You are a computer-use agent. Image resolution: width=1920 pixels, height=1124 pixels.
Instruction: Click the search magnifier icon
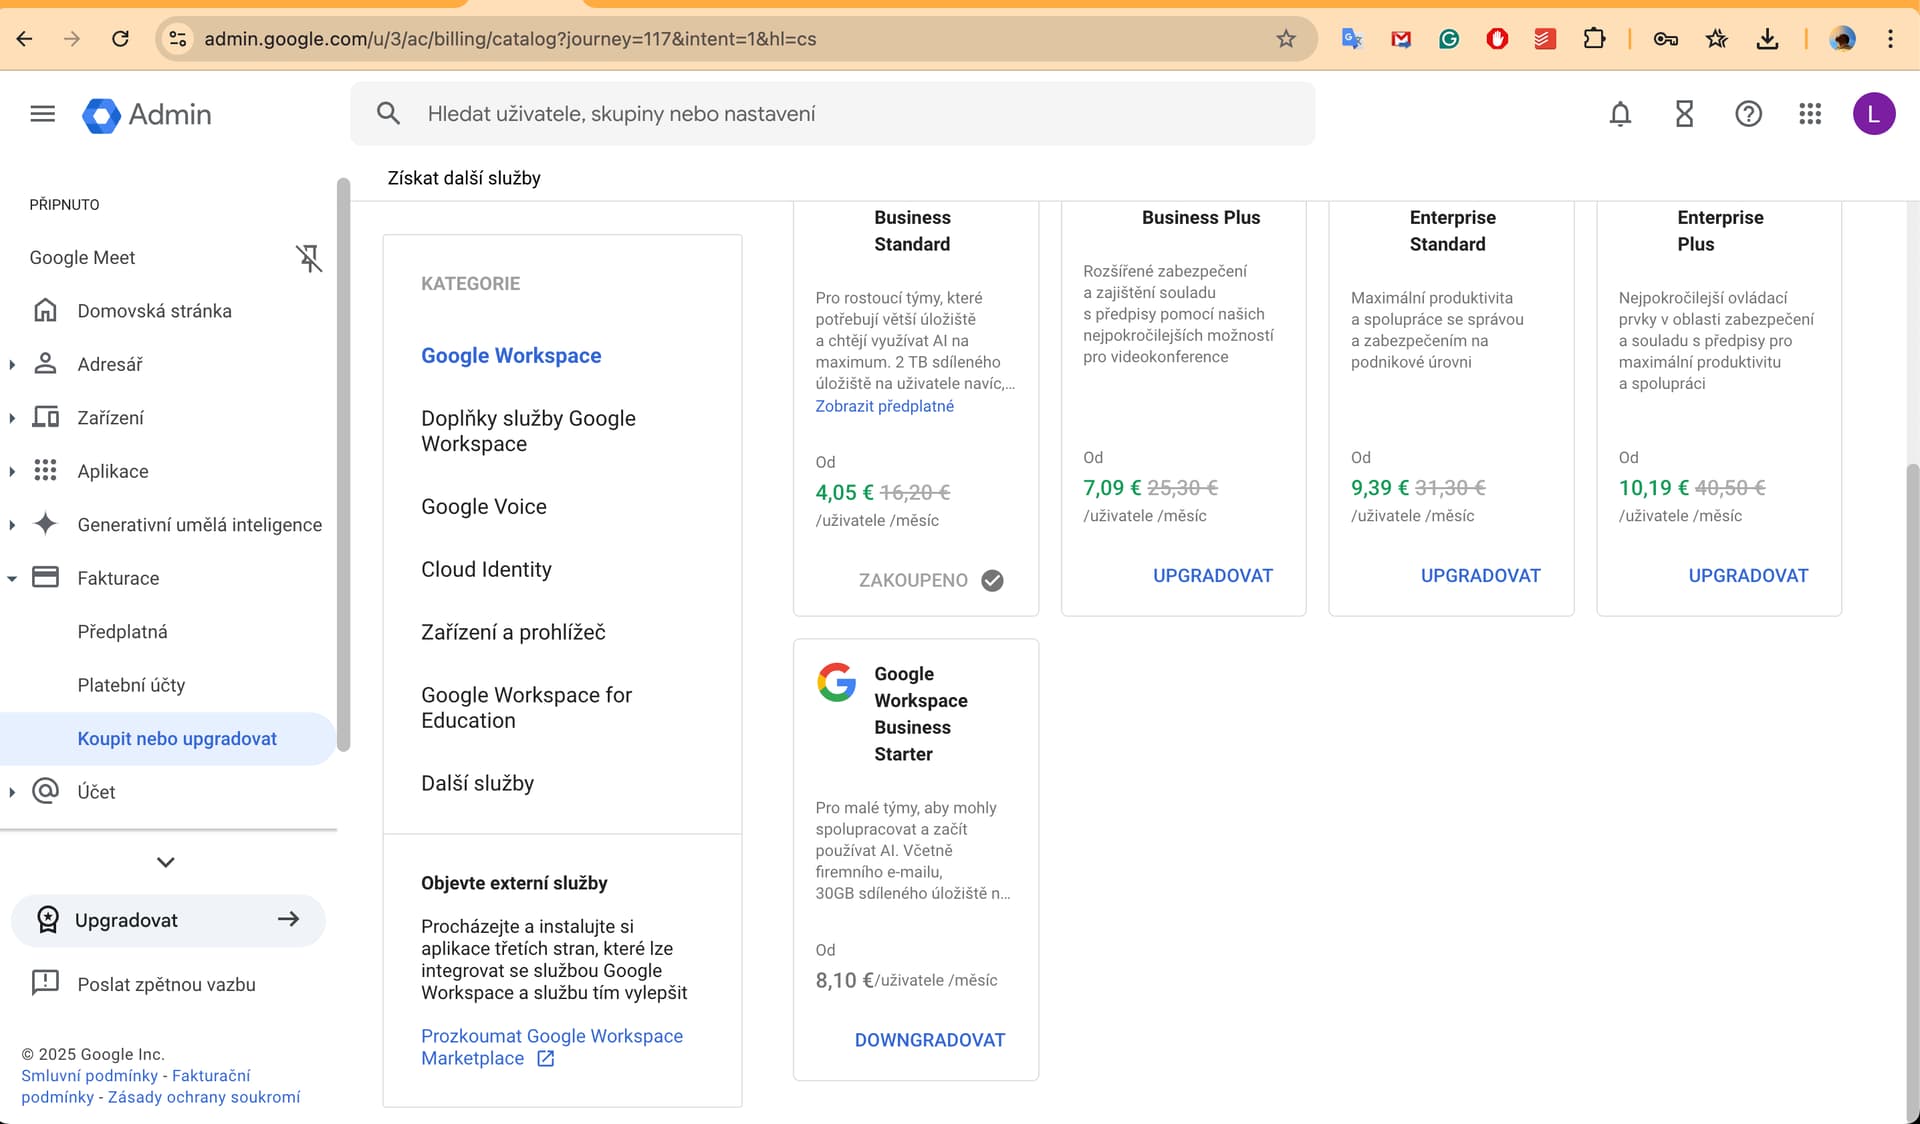tap(389, 114)
